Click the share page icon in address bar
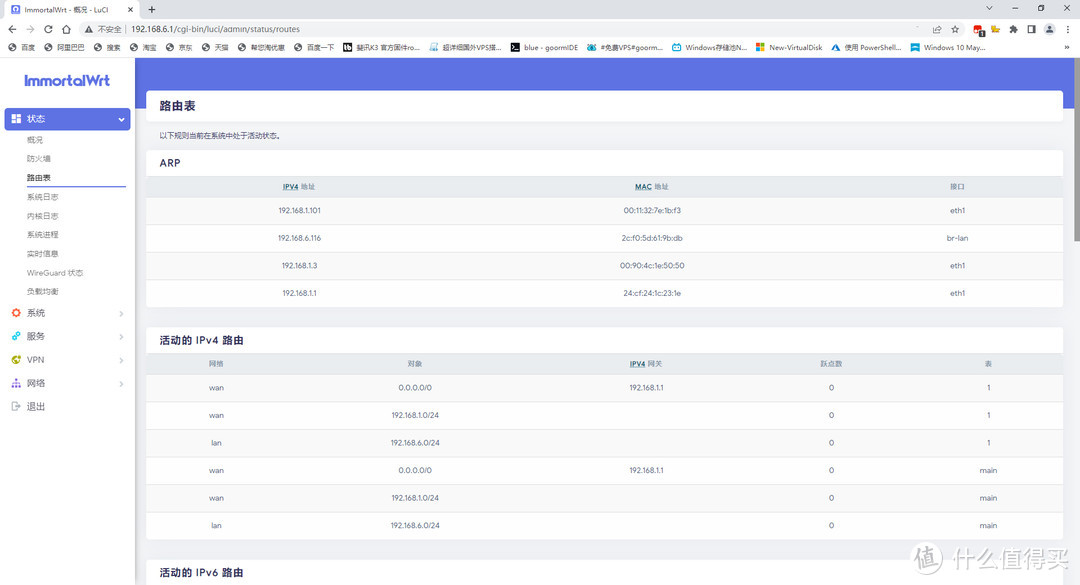The height and width of the screenshot is (585, 1080). pos(937,29)
